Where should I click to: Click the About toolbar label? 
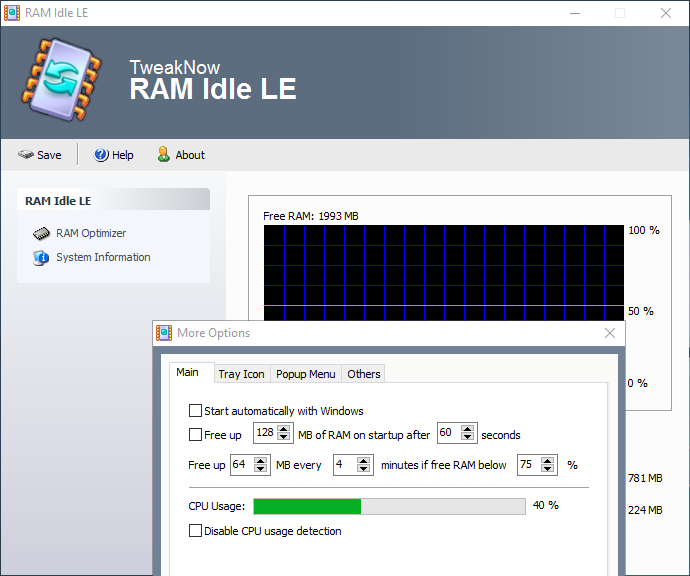click(x=190, y=155)
